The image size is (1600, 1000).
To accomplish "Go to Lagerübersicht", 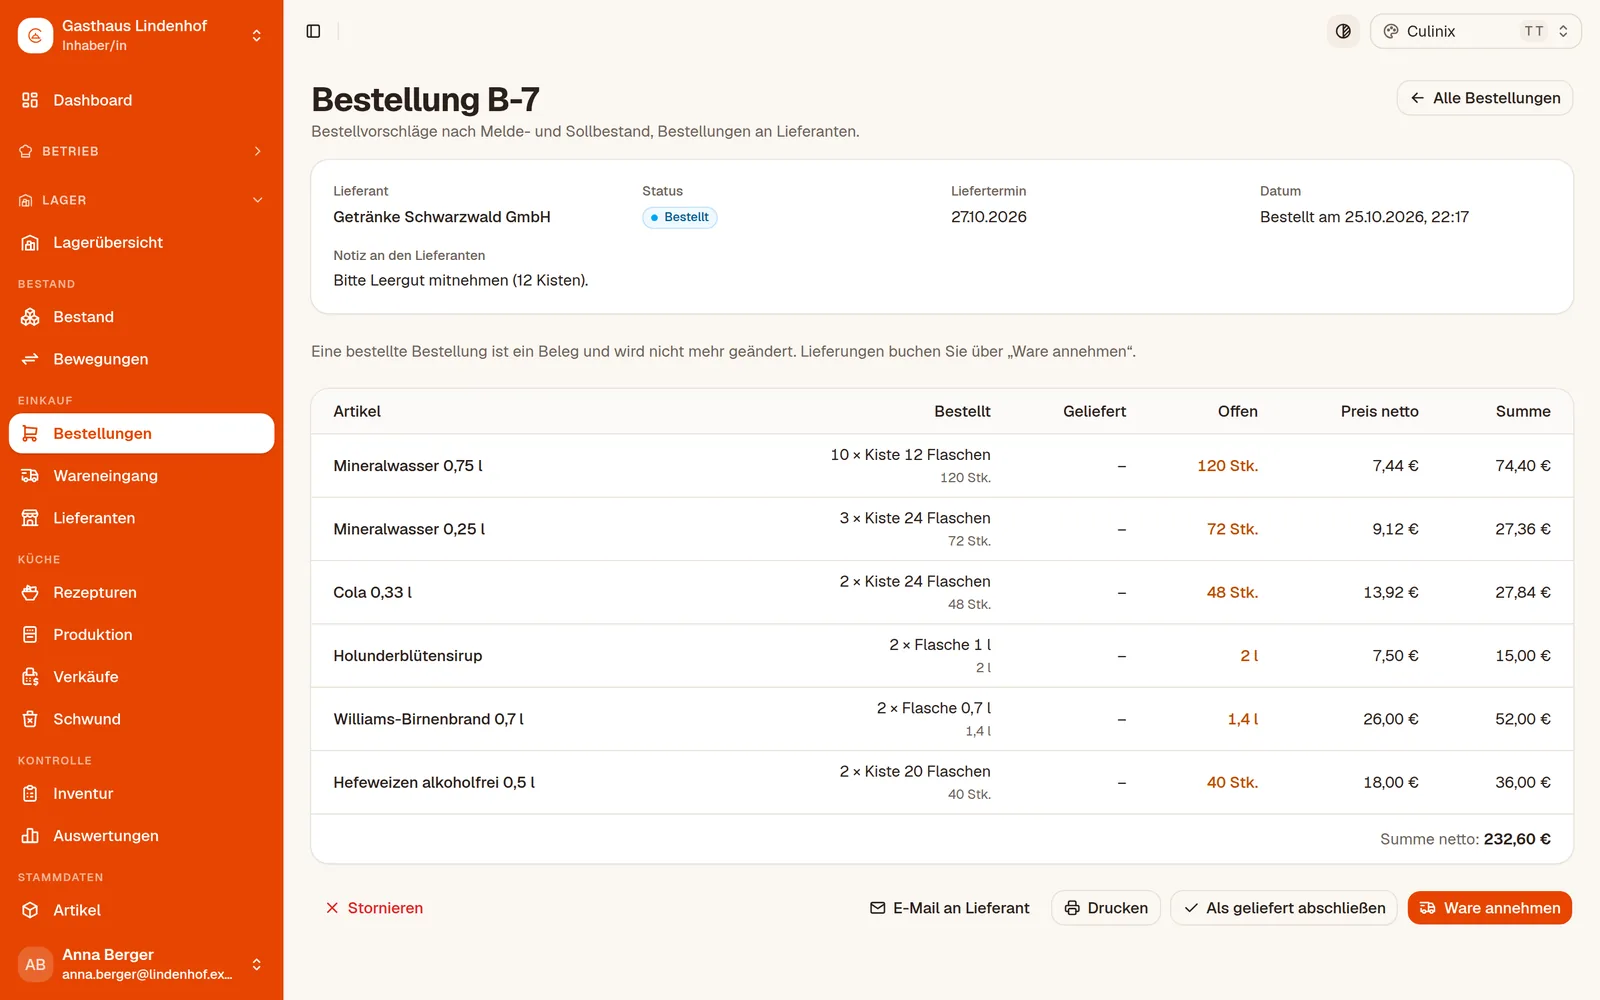I will pyautogui.click(x=141, y=242).
